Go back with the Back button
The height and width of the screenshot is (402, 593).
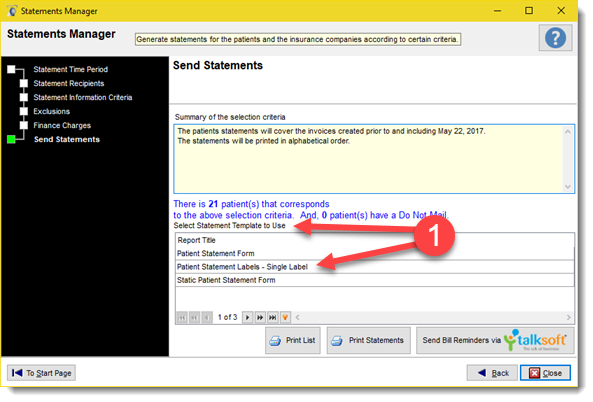point(492,373)
